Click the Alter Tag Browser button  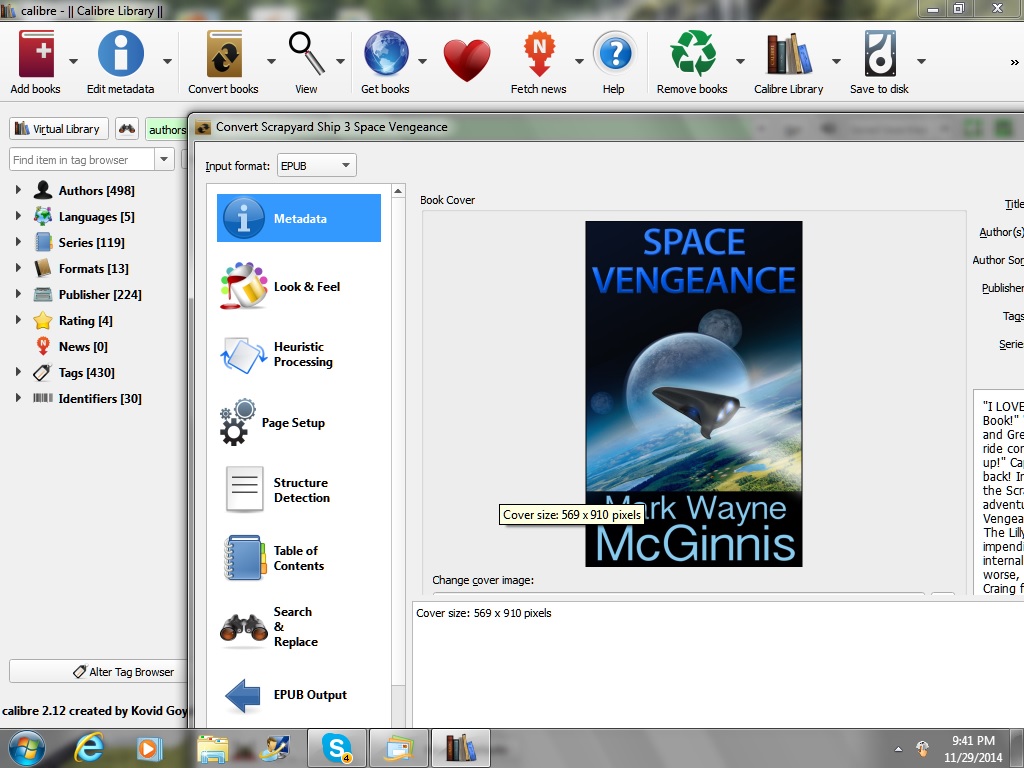tap(99, 671)
